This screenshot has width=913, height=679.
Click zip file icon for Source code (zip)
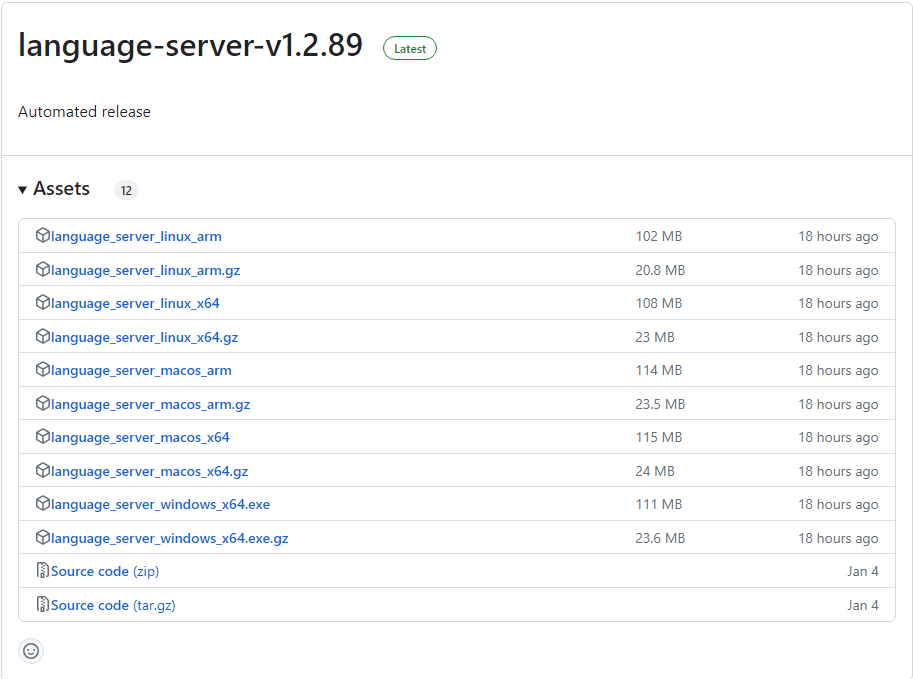pyautogui.click(x=43, y=571)
